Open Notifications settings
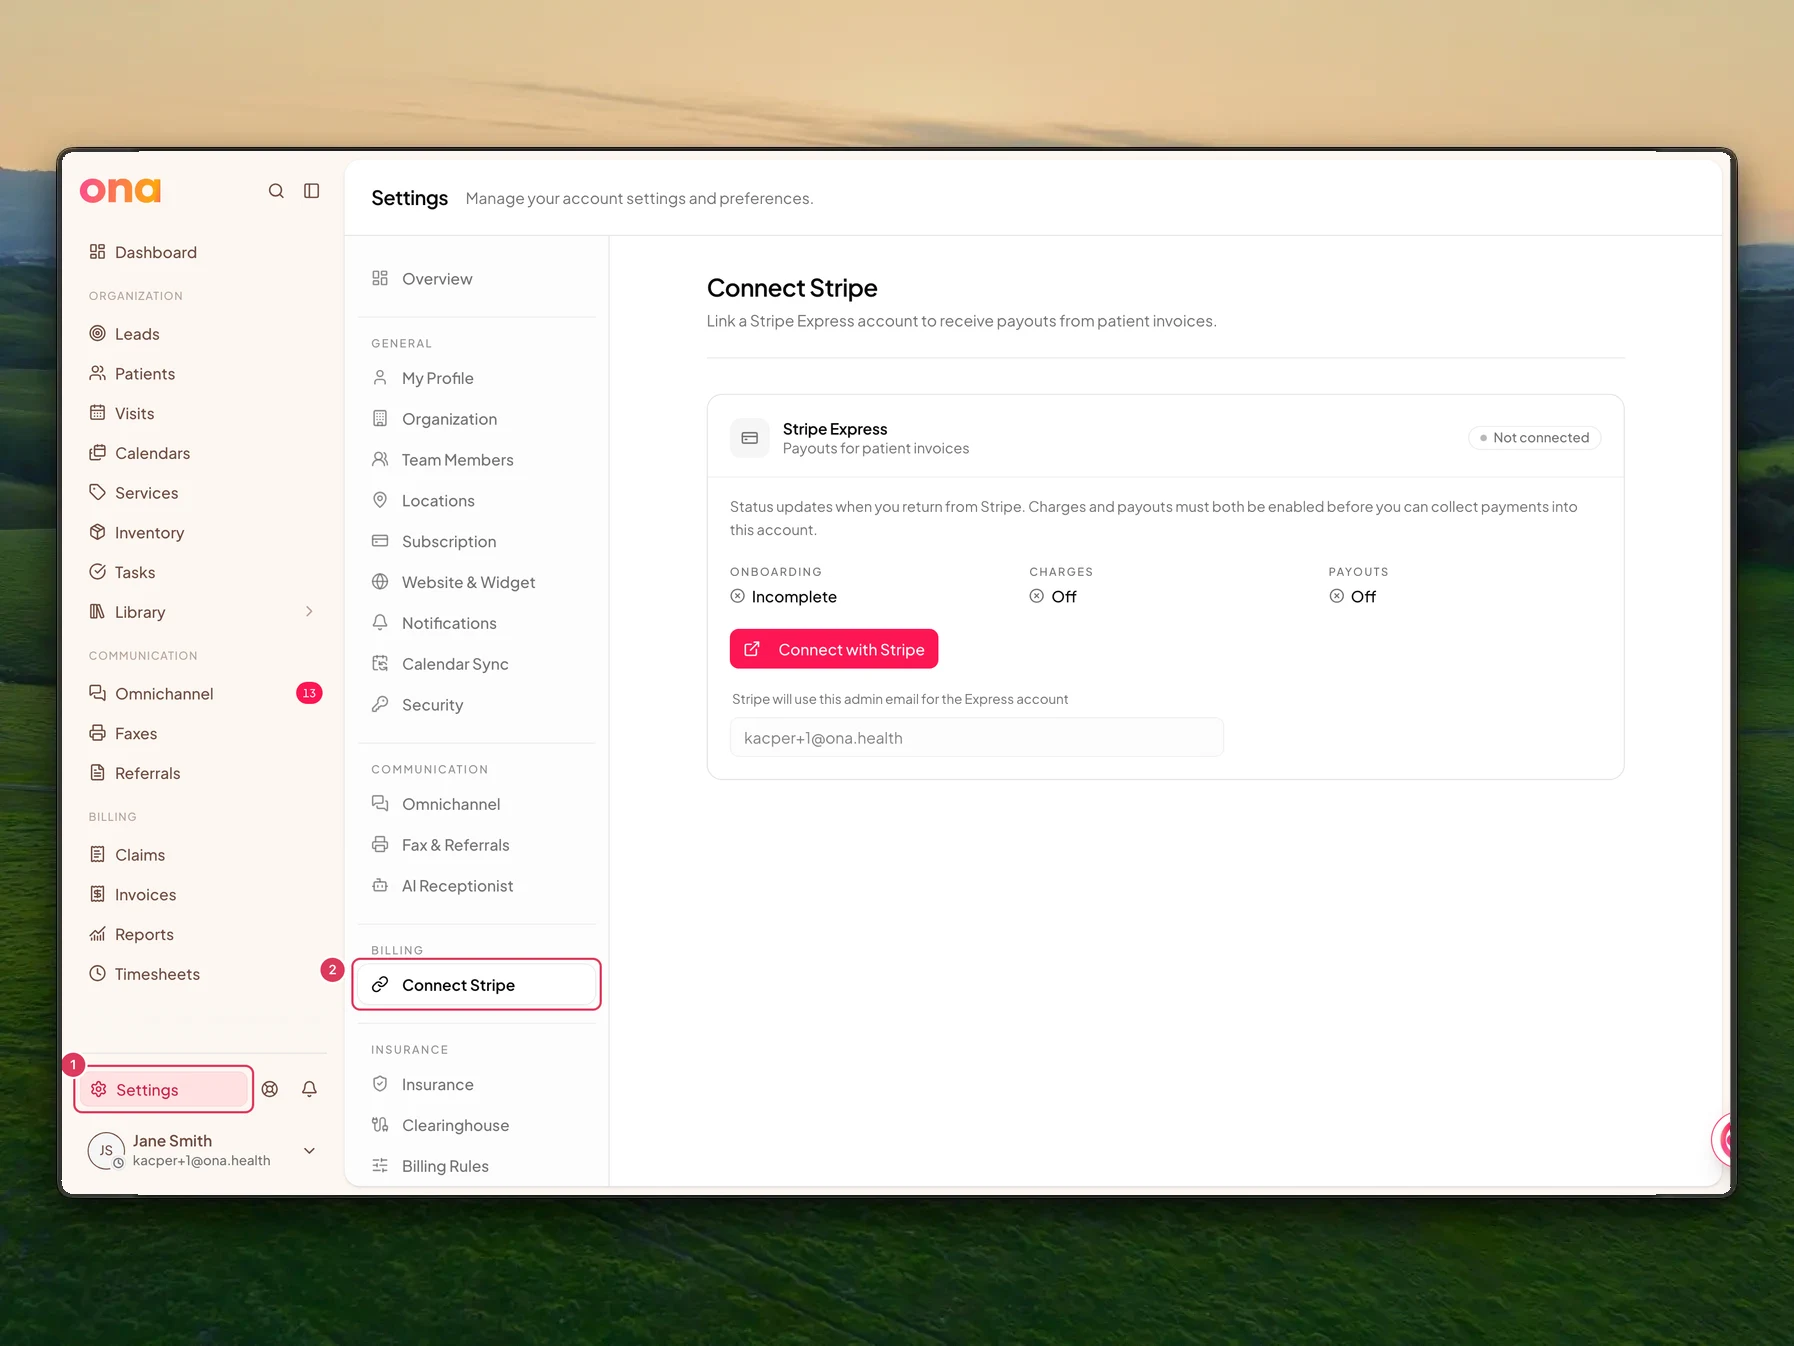The height and width of the screenshot is (1346, 1794). click(x=477, y=623)
